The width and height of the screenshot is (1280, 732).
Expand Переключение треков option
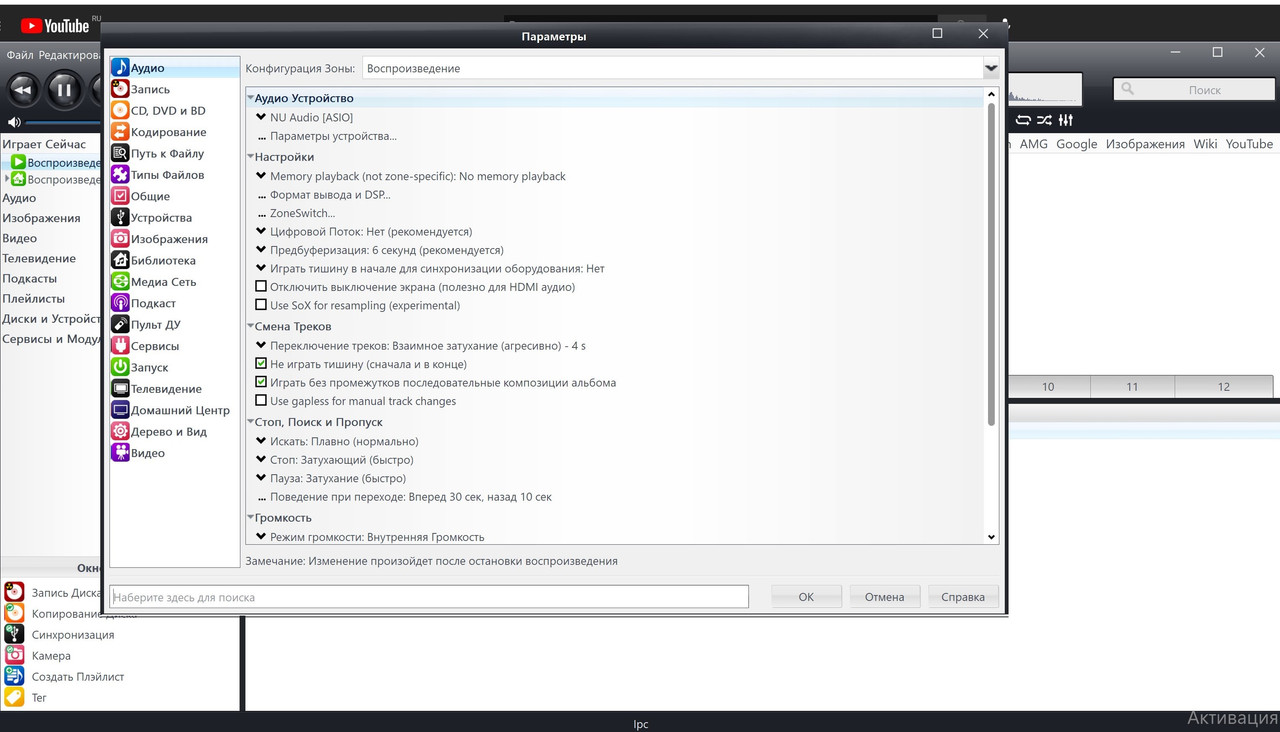[261, 345]
